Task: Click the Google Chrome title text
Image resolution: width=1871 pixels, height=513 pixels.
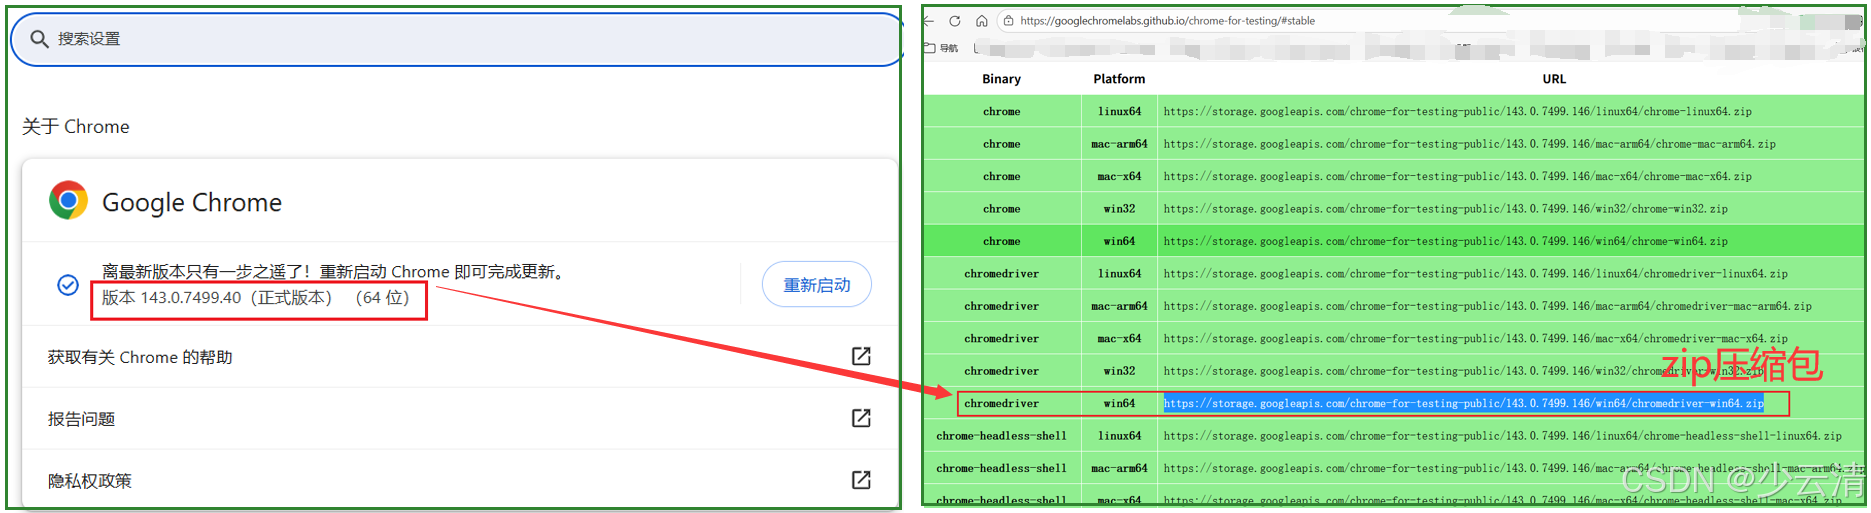Action: tap(192, 202)
